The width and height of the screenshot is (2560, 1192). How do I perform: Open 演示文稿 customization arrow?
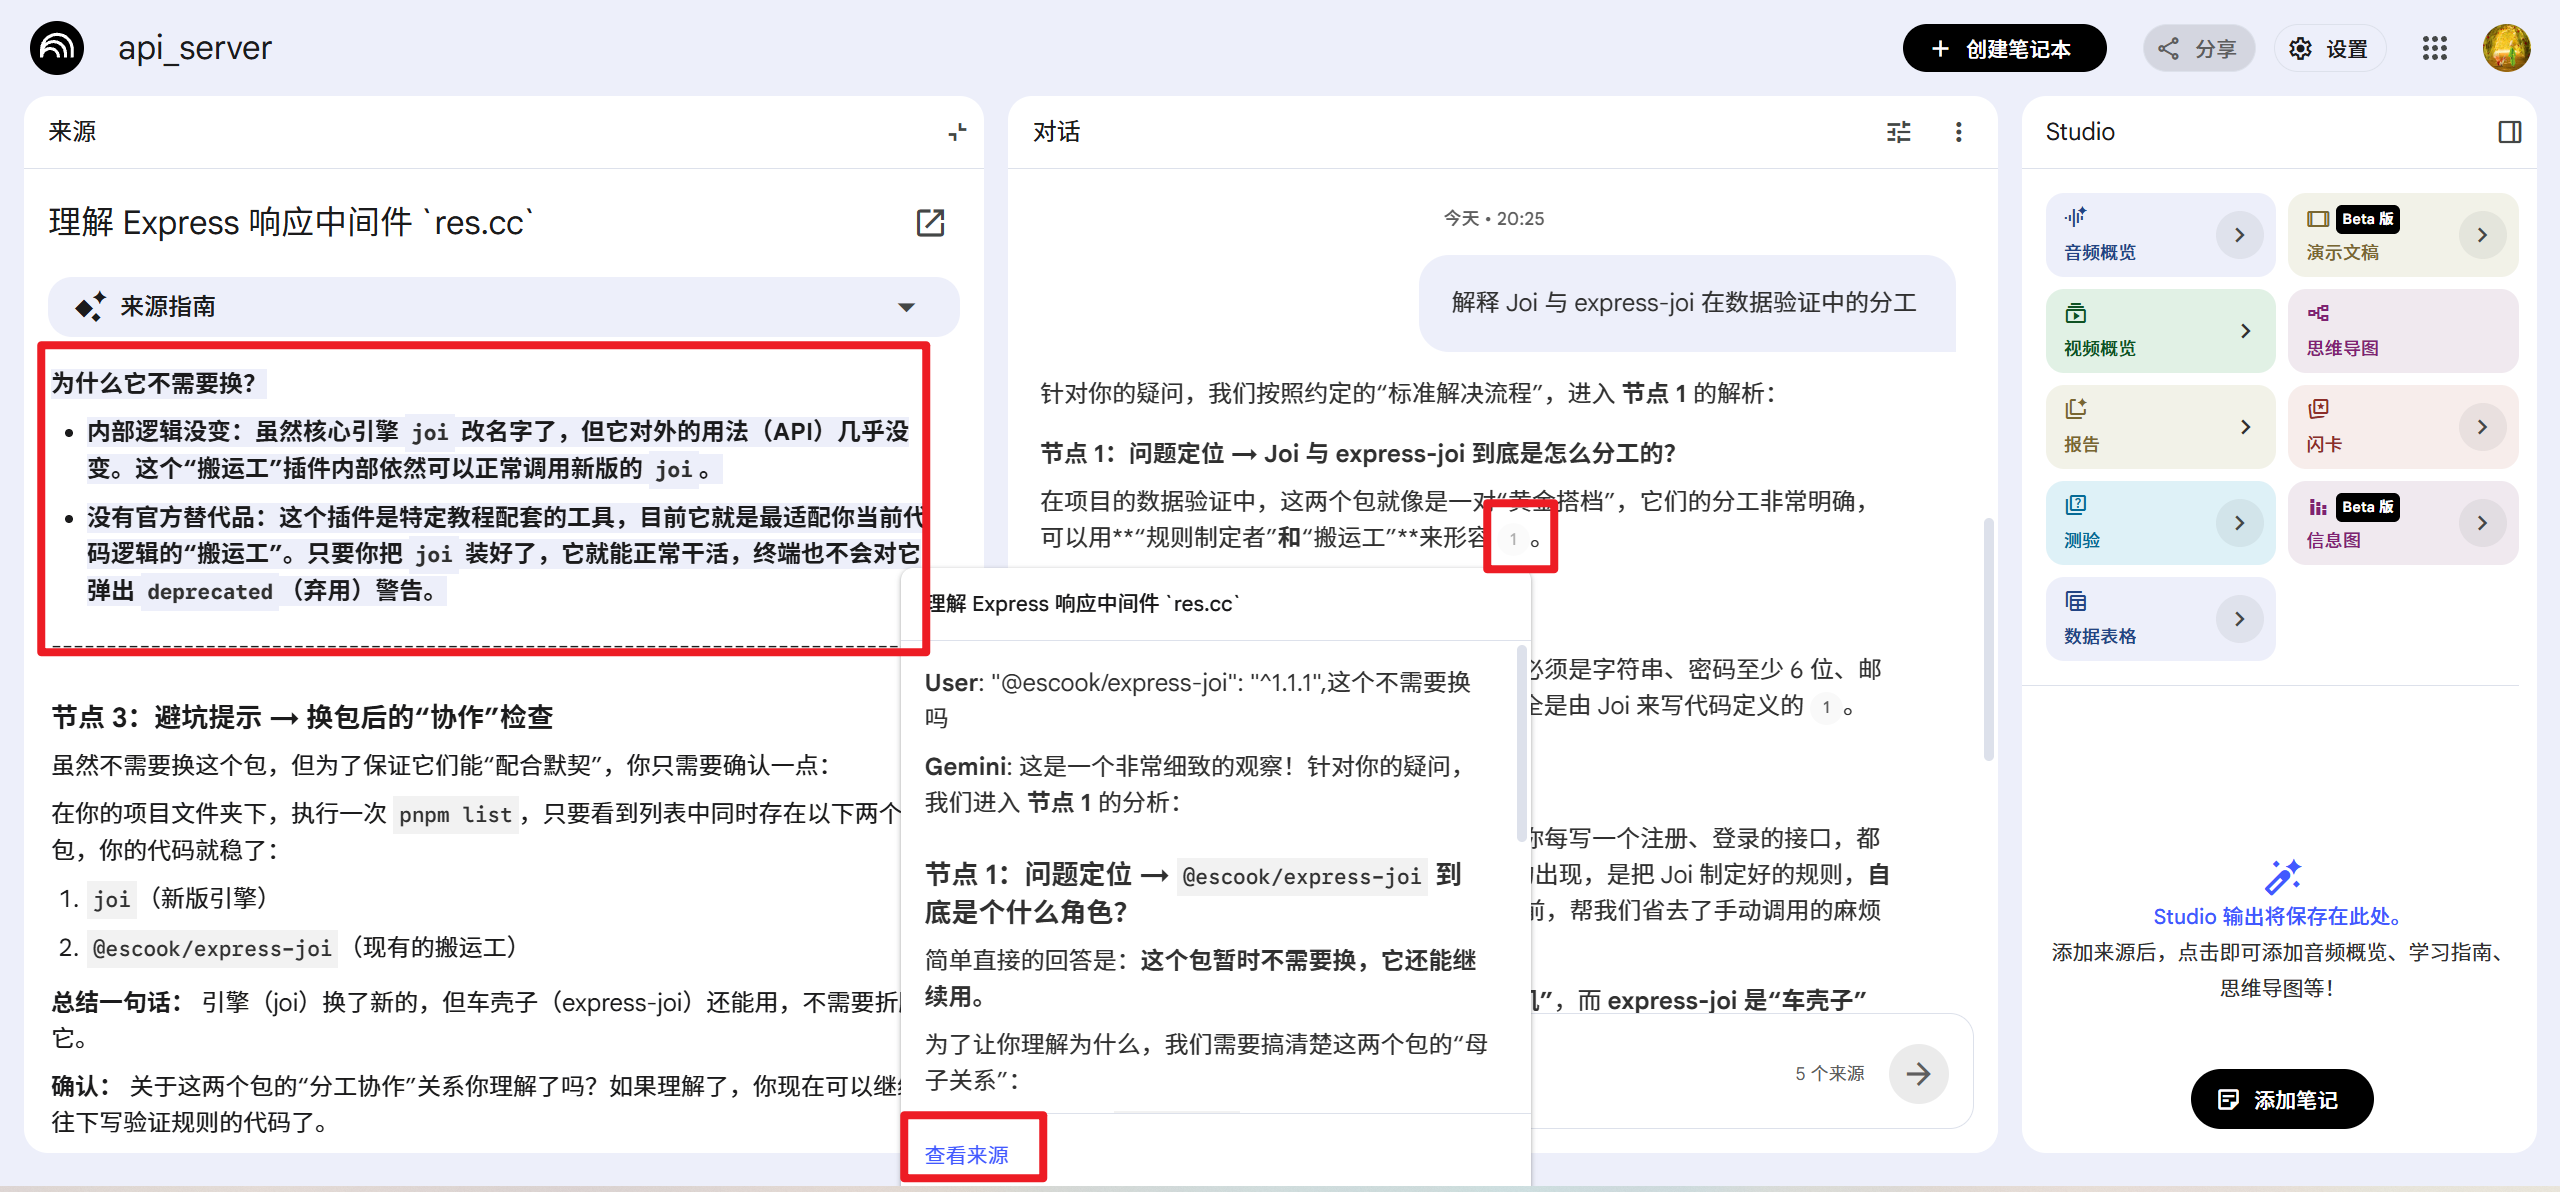2482,235
